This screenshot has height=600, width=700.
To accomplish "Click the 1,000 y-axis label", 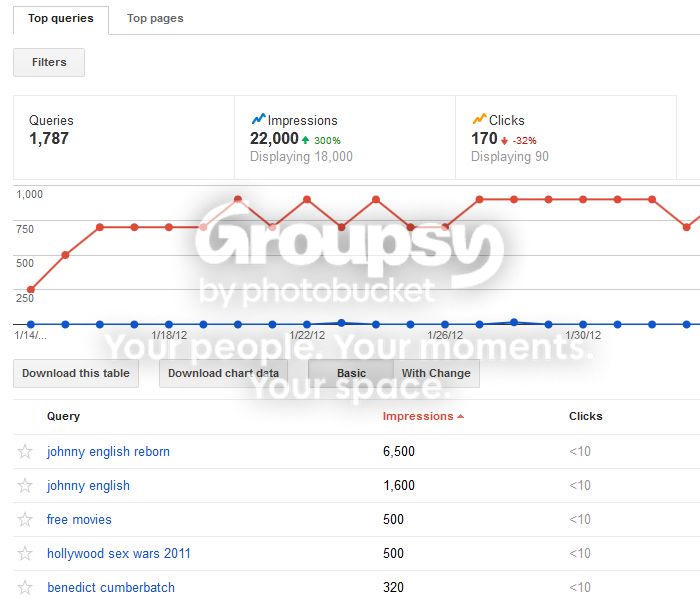I will [x=29, y=194].
